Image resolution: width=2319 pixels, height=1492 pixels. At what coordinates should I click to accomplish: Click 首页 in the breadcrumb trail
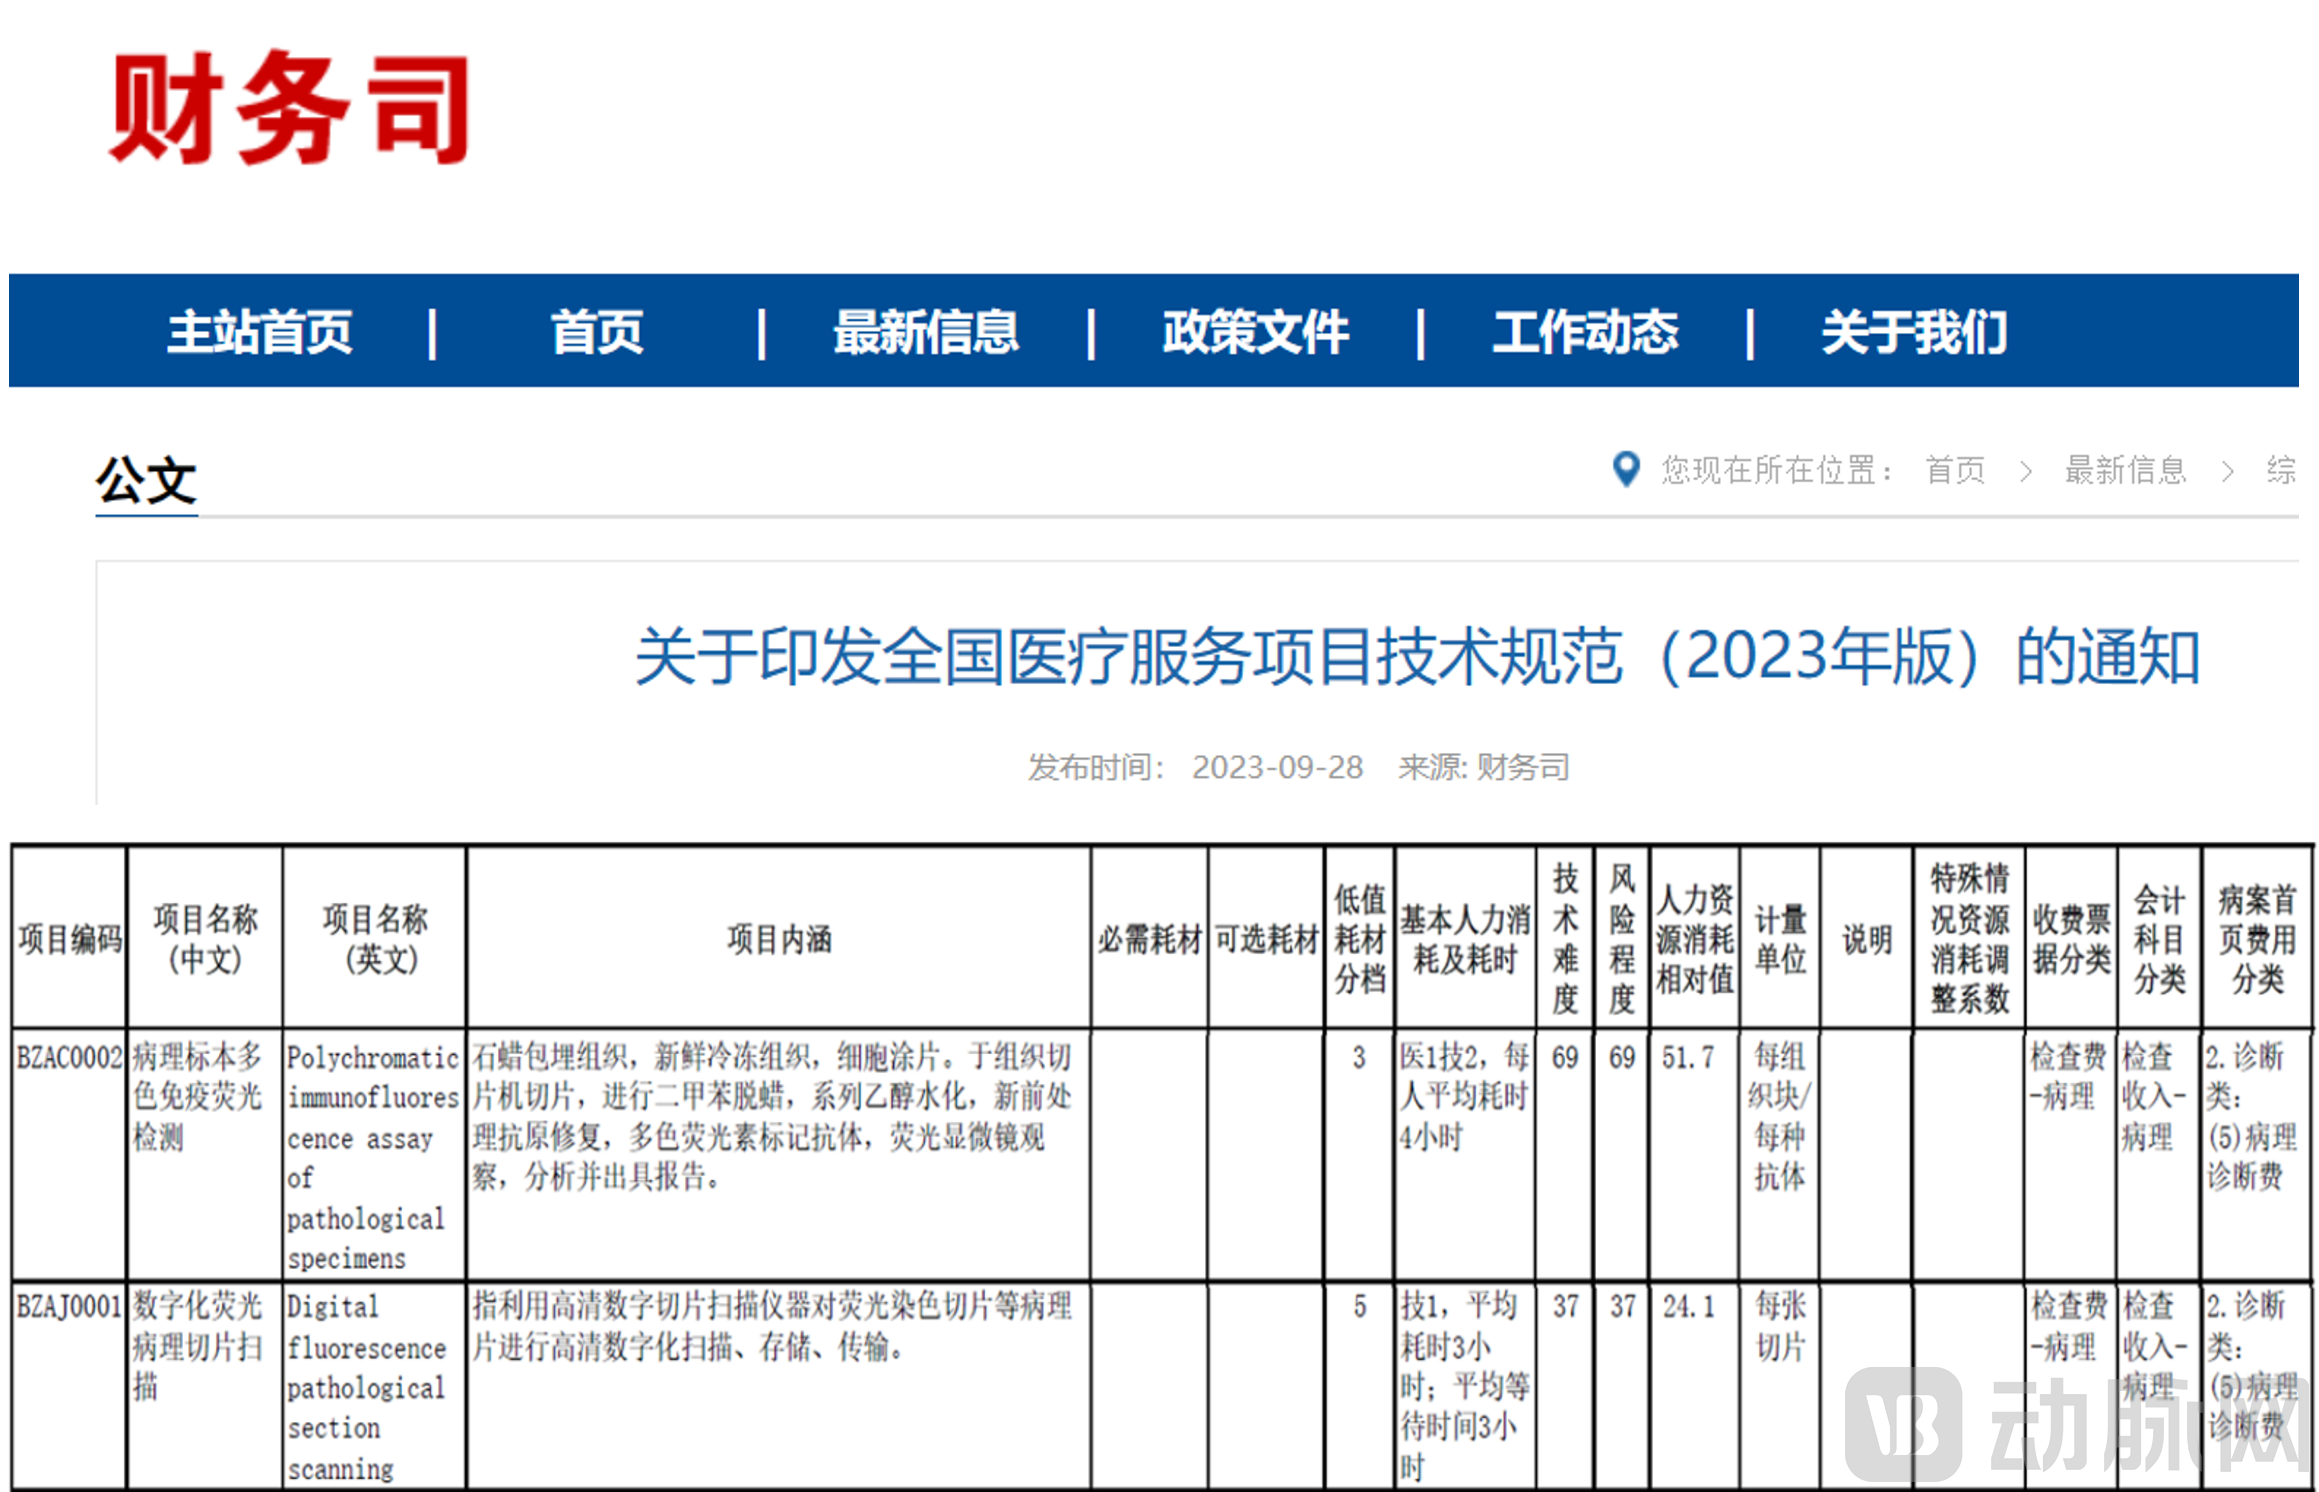coord(1956,471)
